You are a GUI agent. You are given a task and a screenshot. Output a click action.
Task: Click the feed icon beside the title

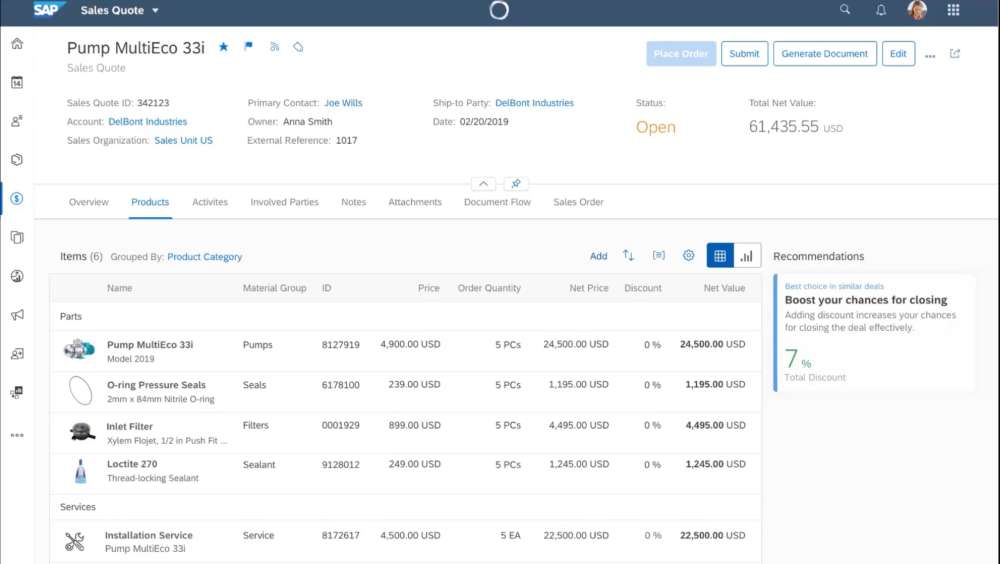pos(274,47)
